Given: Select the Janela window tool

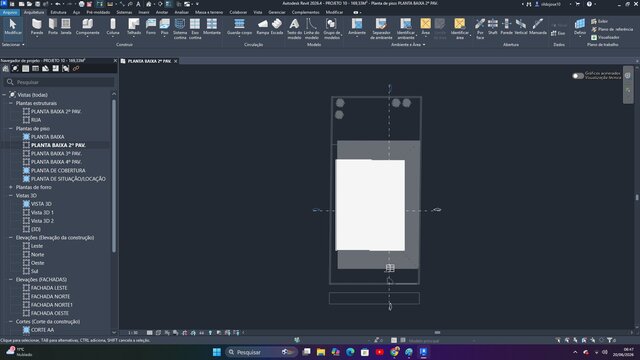Looking at the screenshot, I should (66, 27).
